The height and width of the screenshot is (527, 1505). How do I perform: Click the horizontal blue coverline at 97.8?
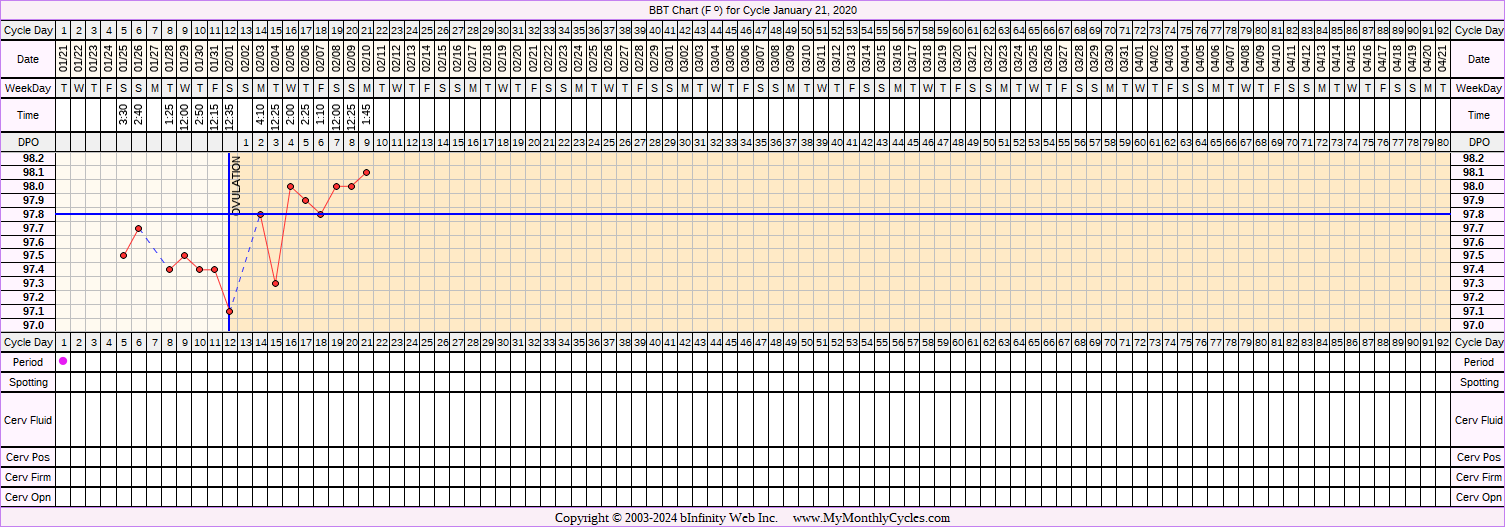(x=800, y=214)
